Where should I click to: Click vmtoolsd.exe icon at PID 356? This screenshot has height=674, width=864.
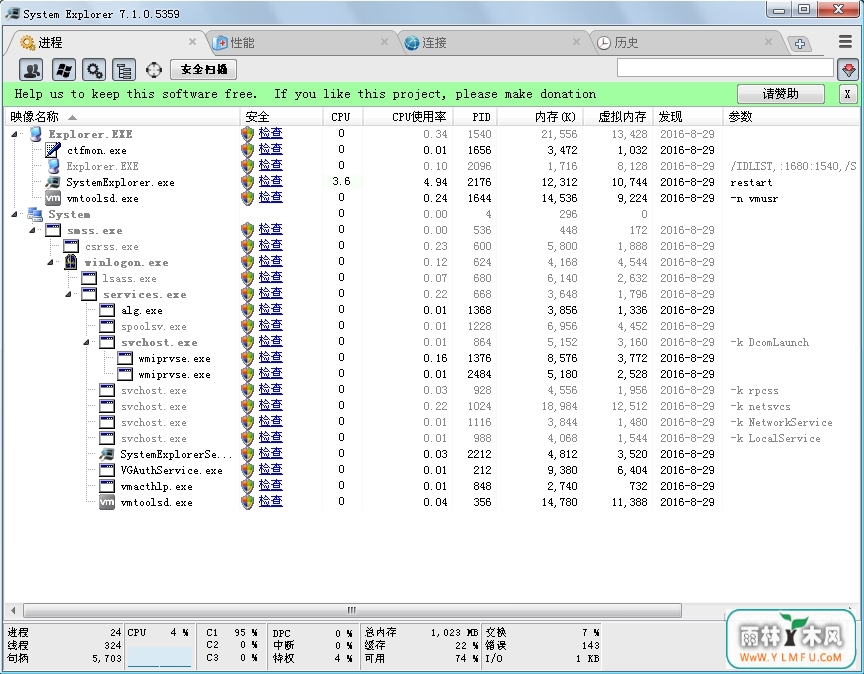(x=106, y=502)
